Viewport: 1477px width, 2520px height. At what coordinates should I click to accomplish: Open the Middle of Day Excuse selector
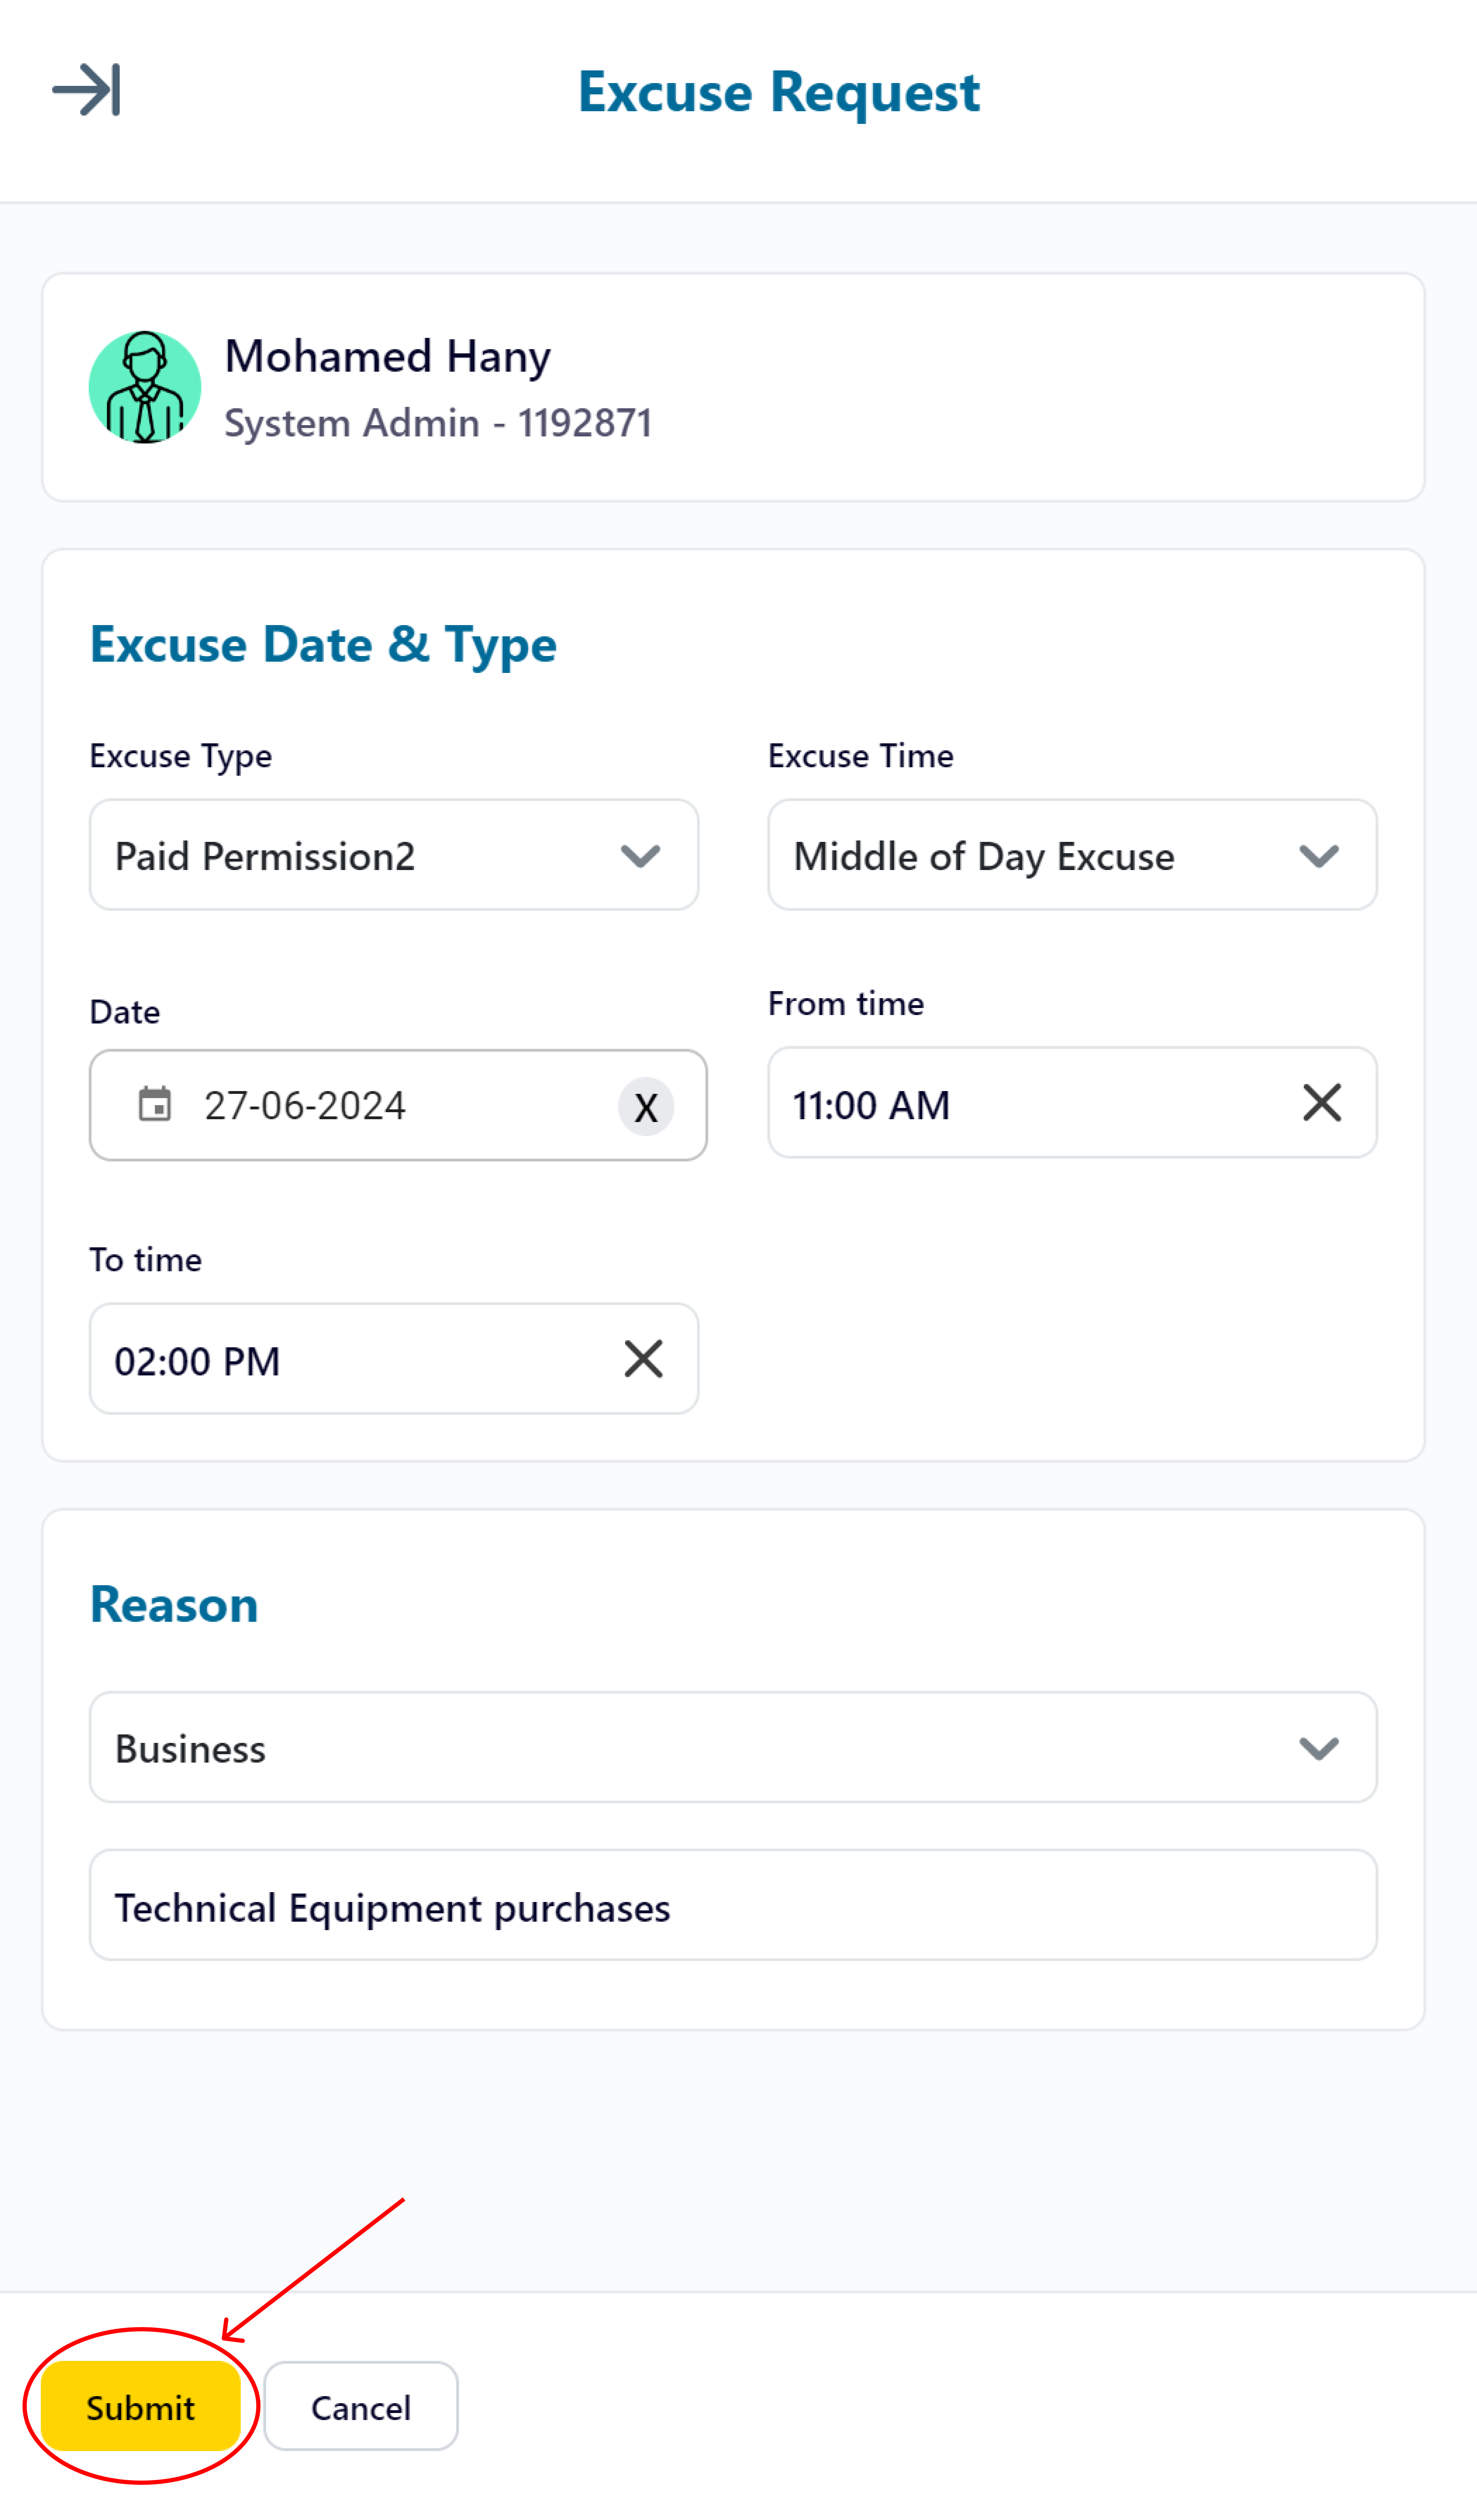tap(1072, 855)
